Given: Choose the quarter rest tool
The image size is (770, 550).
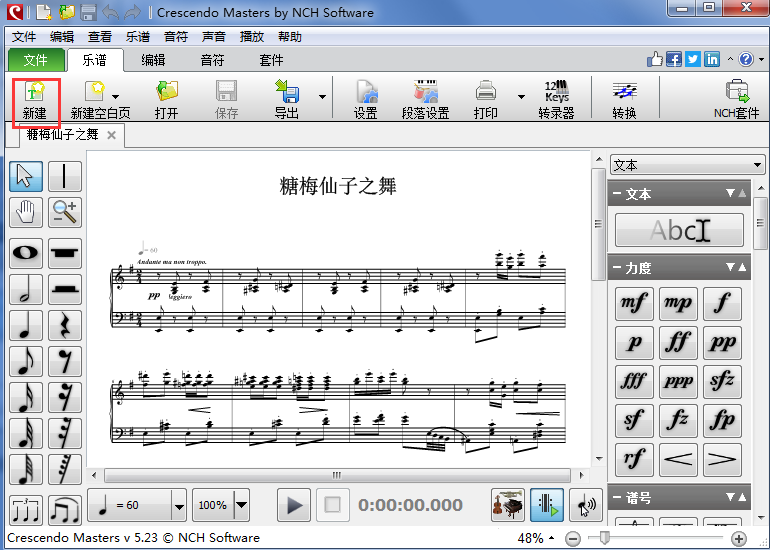Looking at the screenshot, I should coord(65,326).
